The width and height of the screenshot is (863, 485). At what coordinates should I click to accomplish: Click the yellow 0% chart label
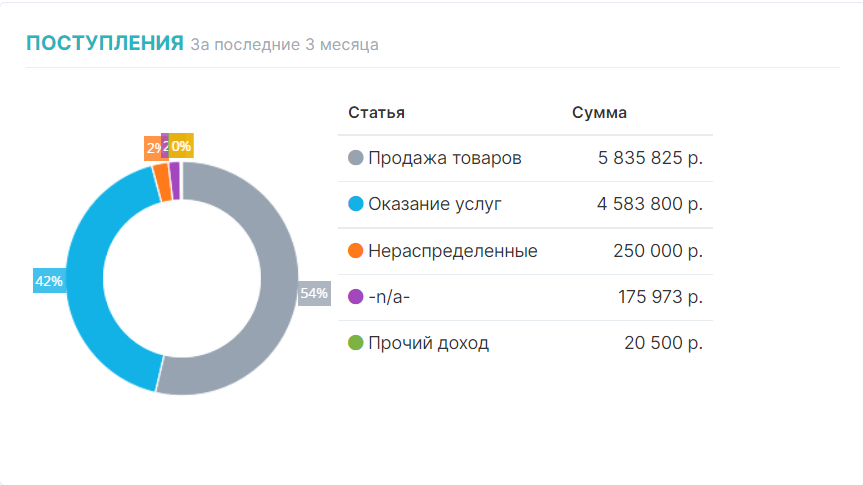pyautogui.click(x=181, y=146)
